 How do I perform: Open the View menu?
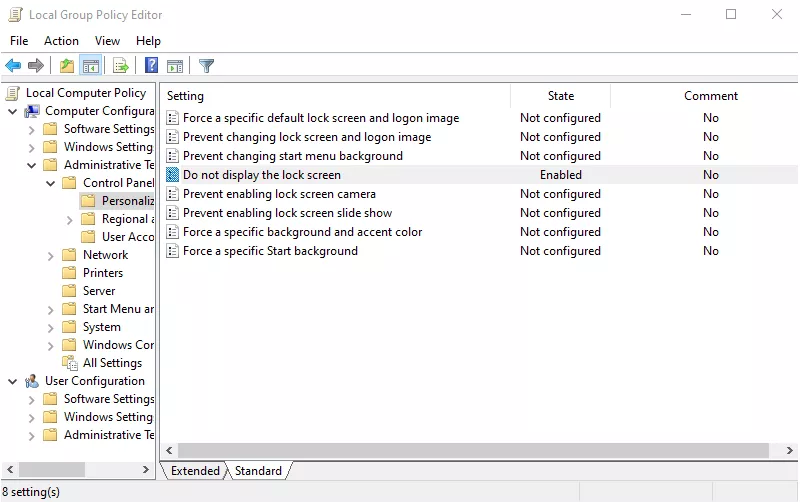pos(107,41)
